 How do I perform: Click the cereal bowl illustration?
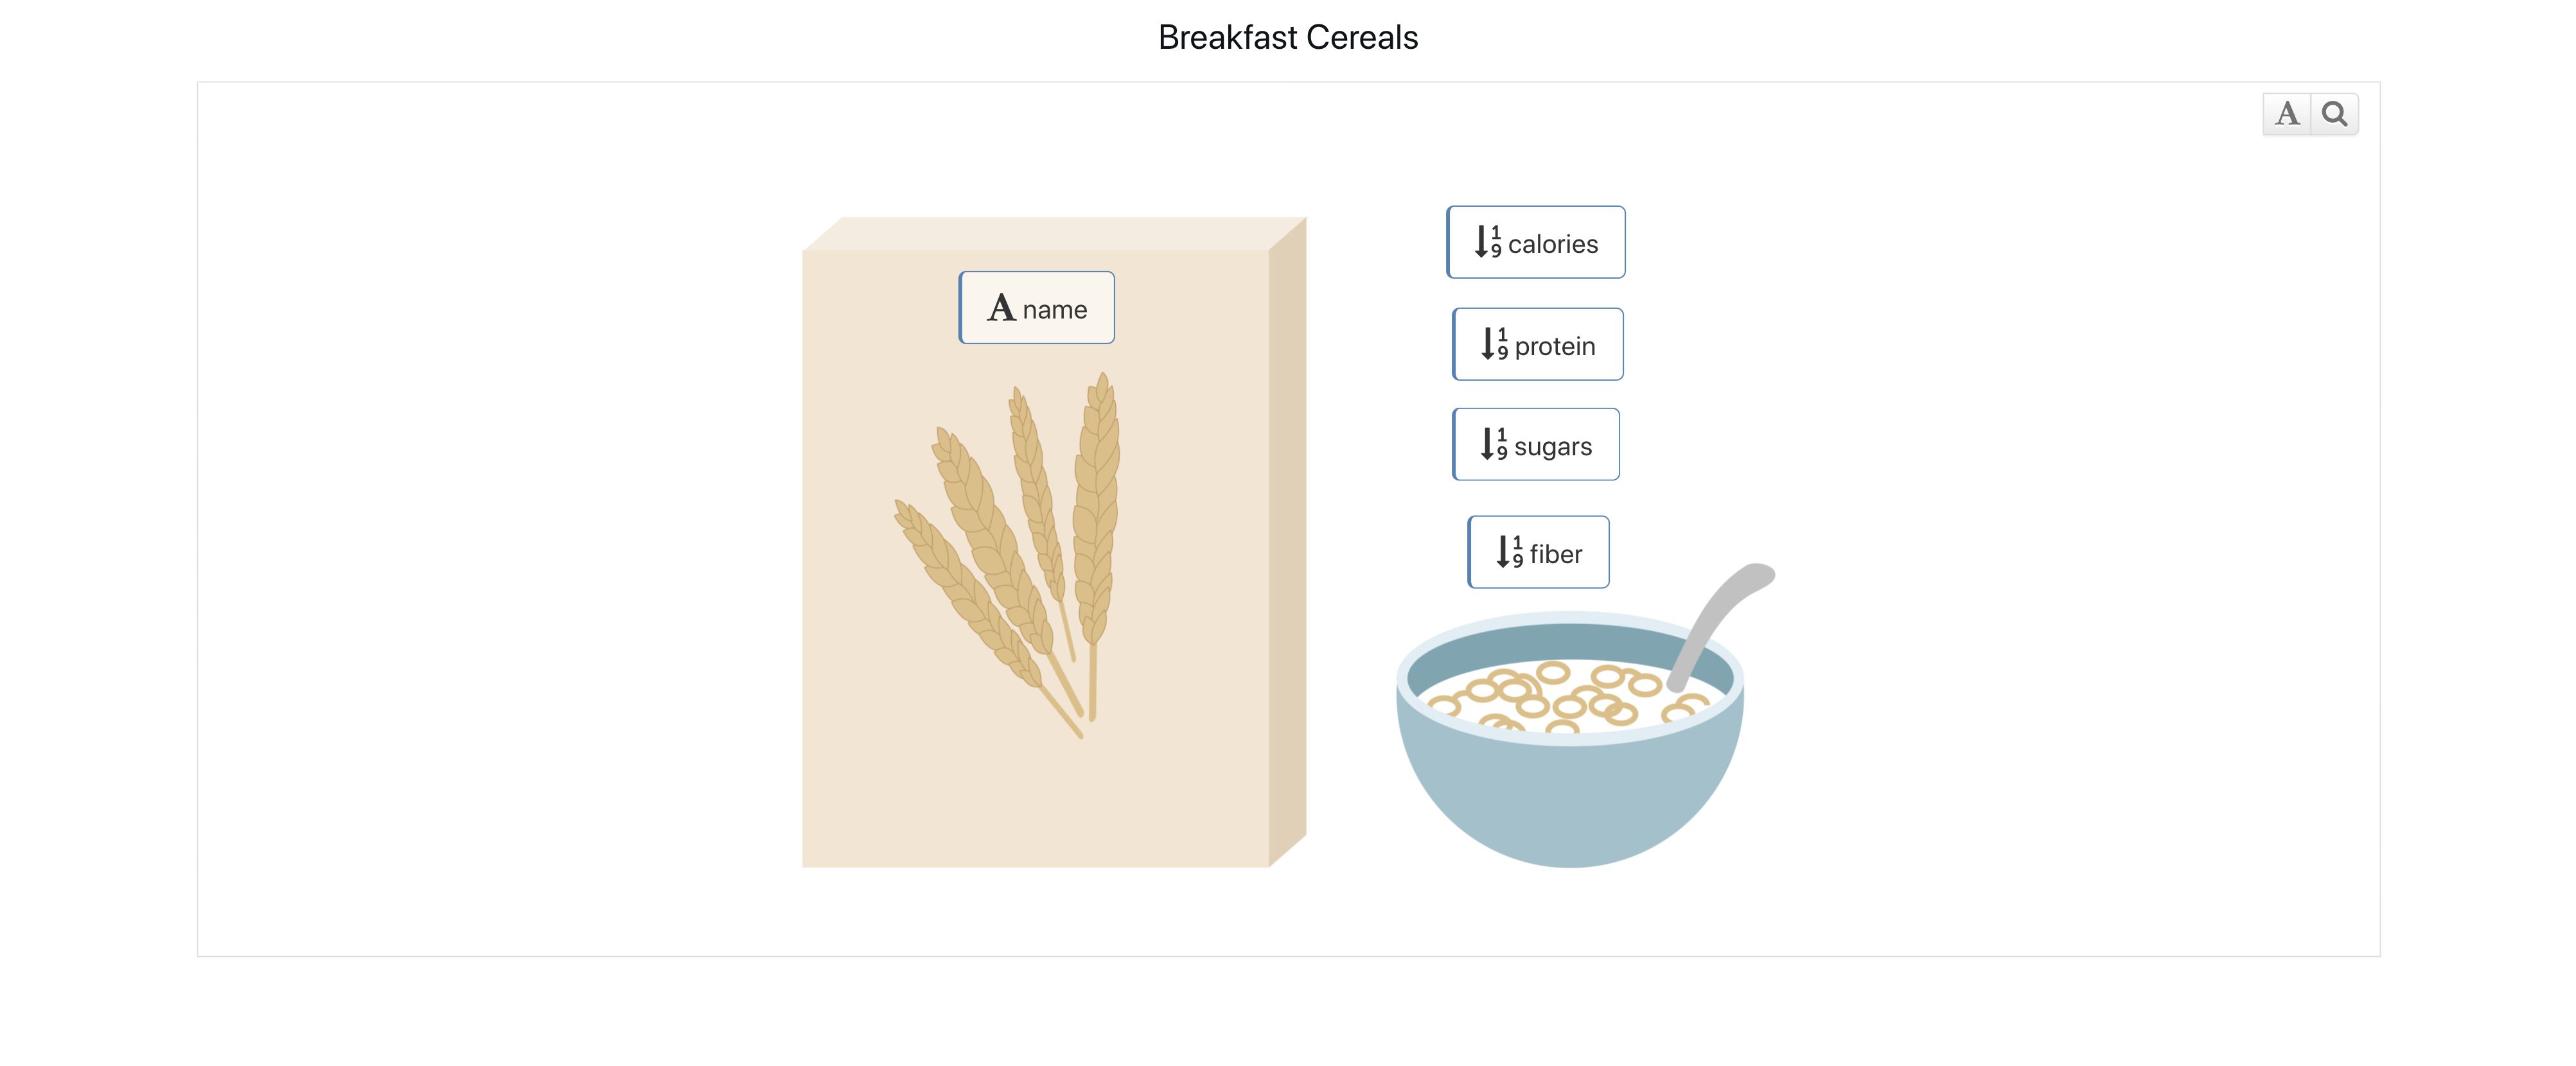(1570, 740)
